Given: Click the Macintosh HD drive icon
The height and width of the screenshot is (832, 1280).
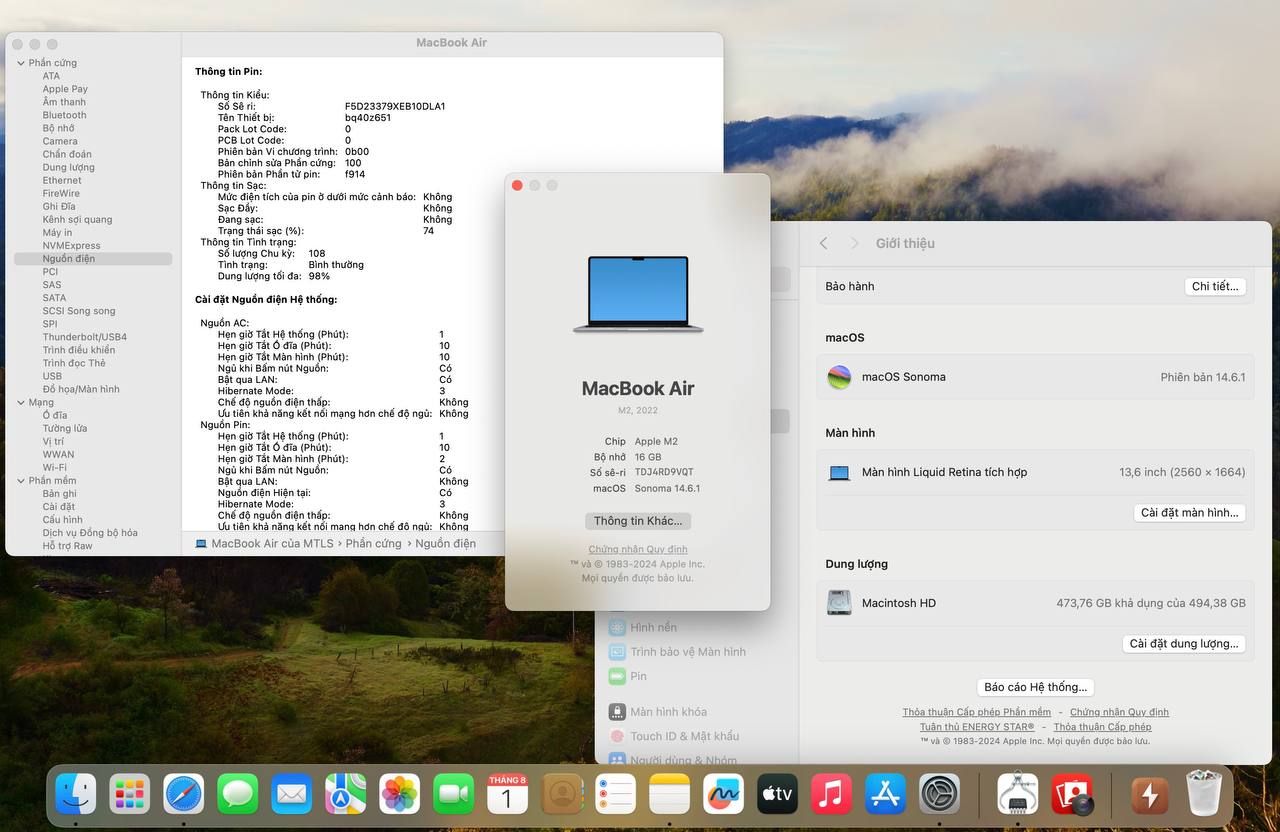Looking at the screenshot, I should tap(839, 603).
